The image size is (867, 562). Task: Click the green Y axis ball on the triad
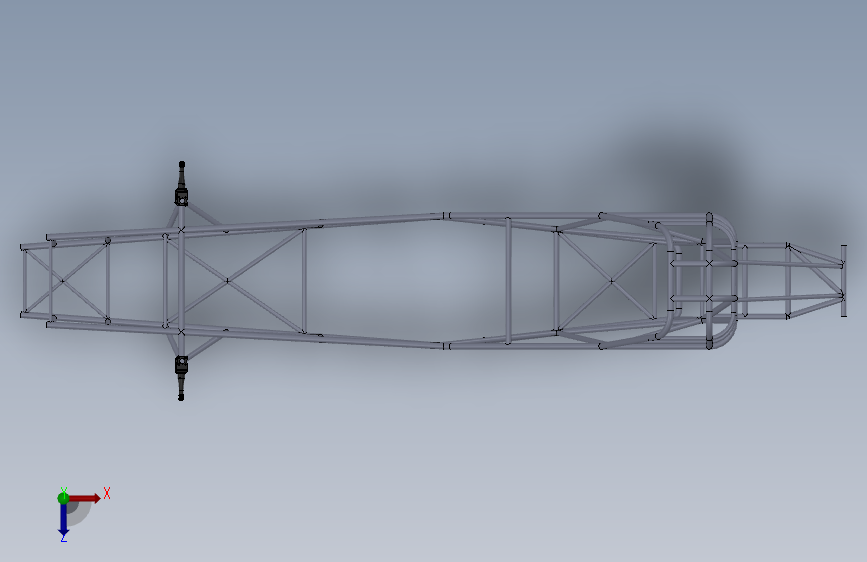tap(63, 498)
